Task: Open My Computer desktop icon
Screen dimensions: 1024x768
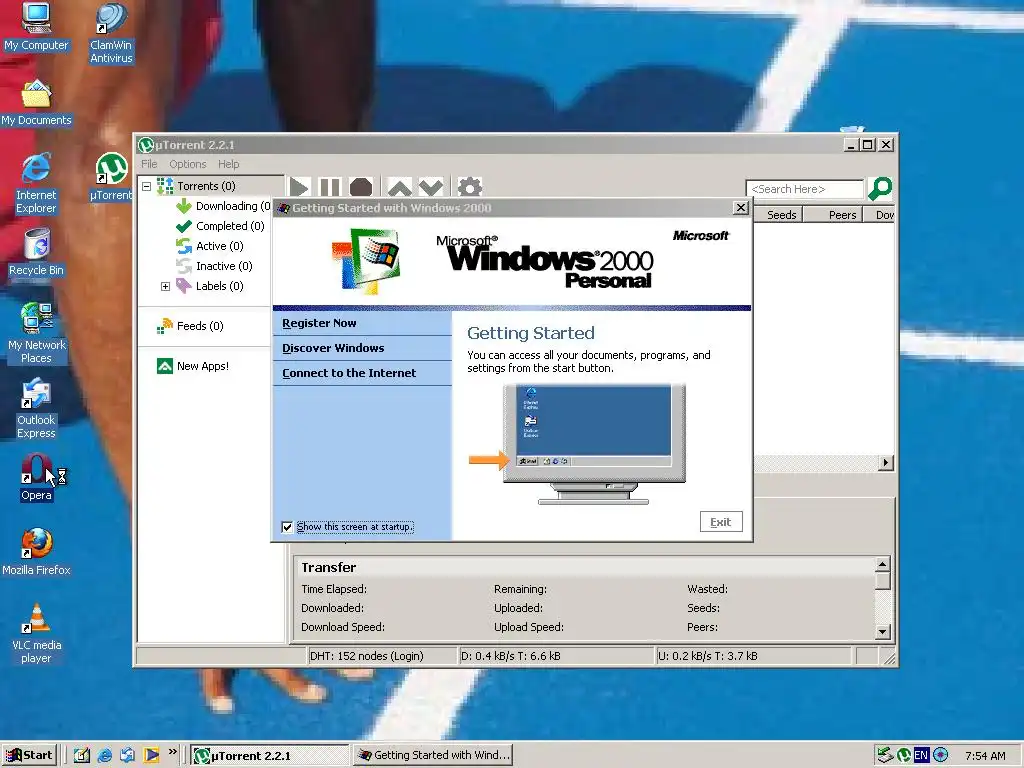Action: [36, 26]
